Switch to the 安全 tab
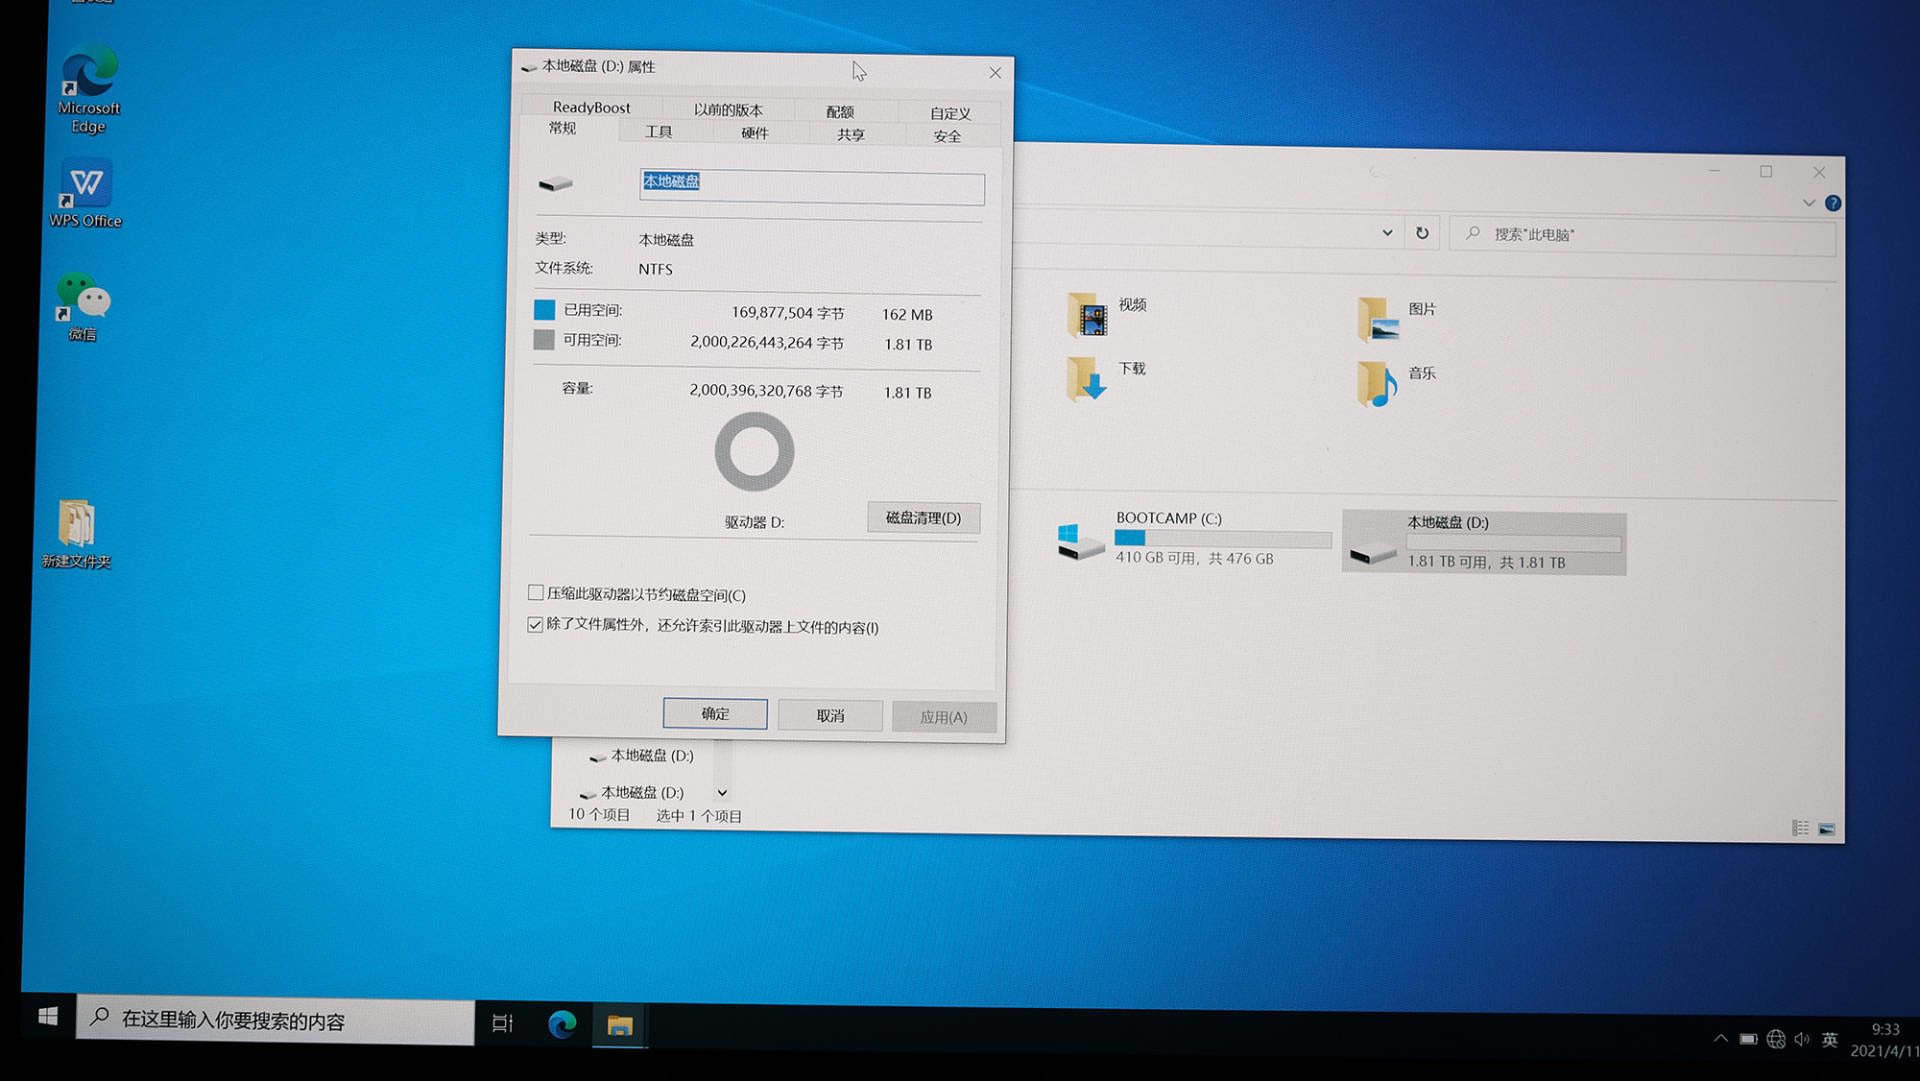Screen dimensions: 1920x1081 click(947, 136)
